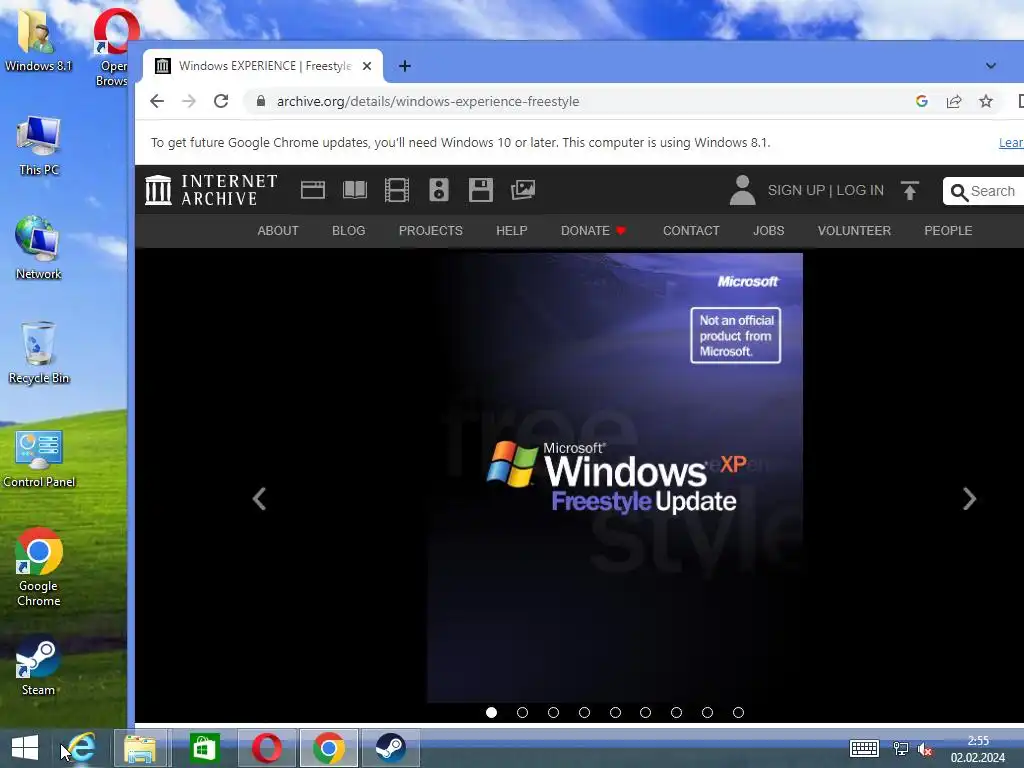Select the first carousel dot
The height and width of the screenshot is (768, 1024).
point(491,712)
